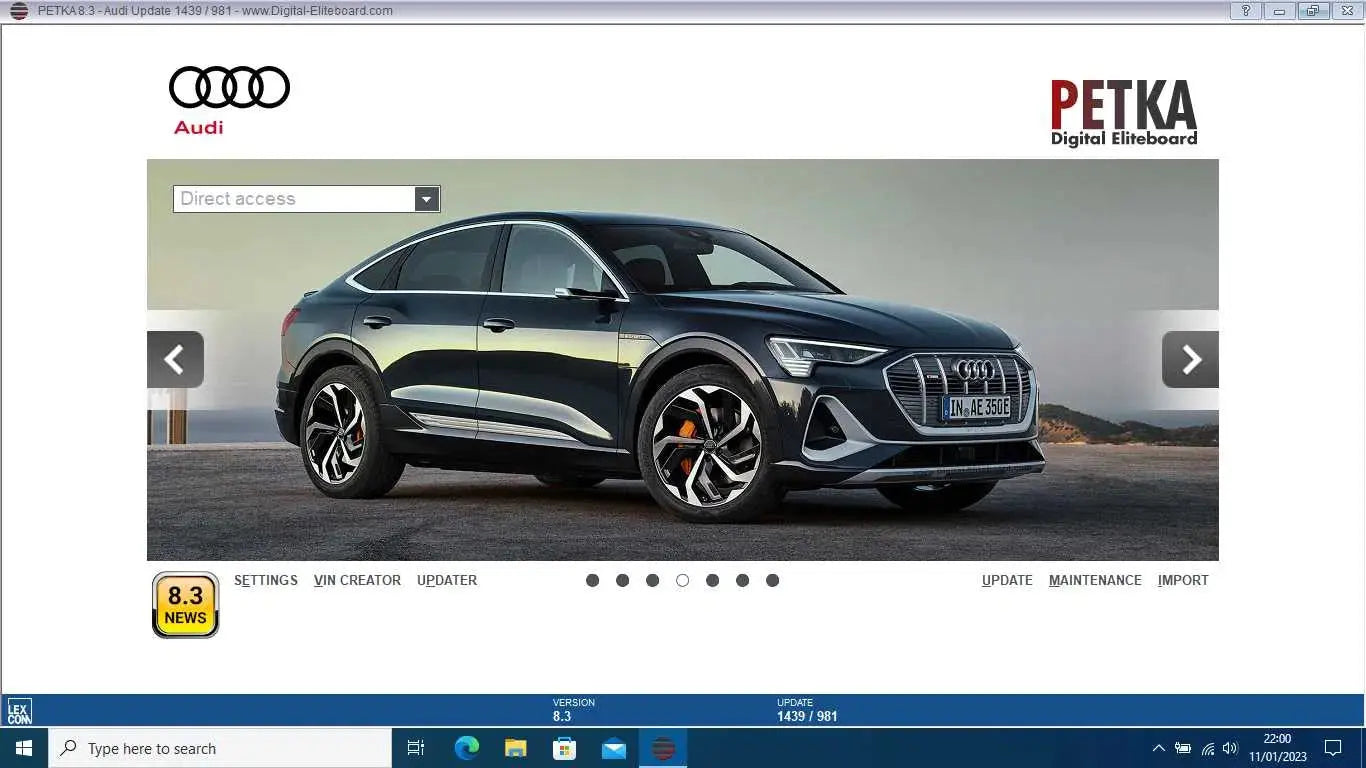Image resolution: width=1366 pixels, height=768 pixels.
Task: Open the 8.3 NEWS notes
Action: 185,604
